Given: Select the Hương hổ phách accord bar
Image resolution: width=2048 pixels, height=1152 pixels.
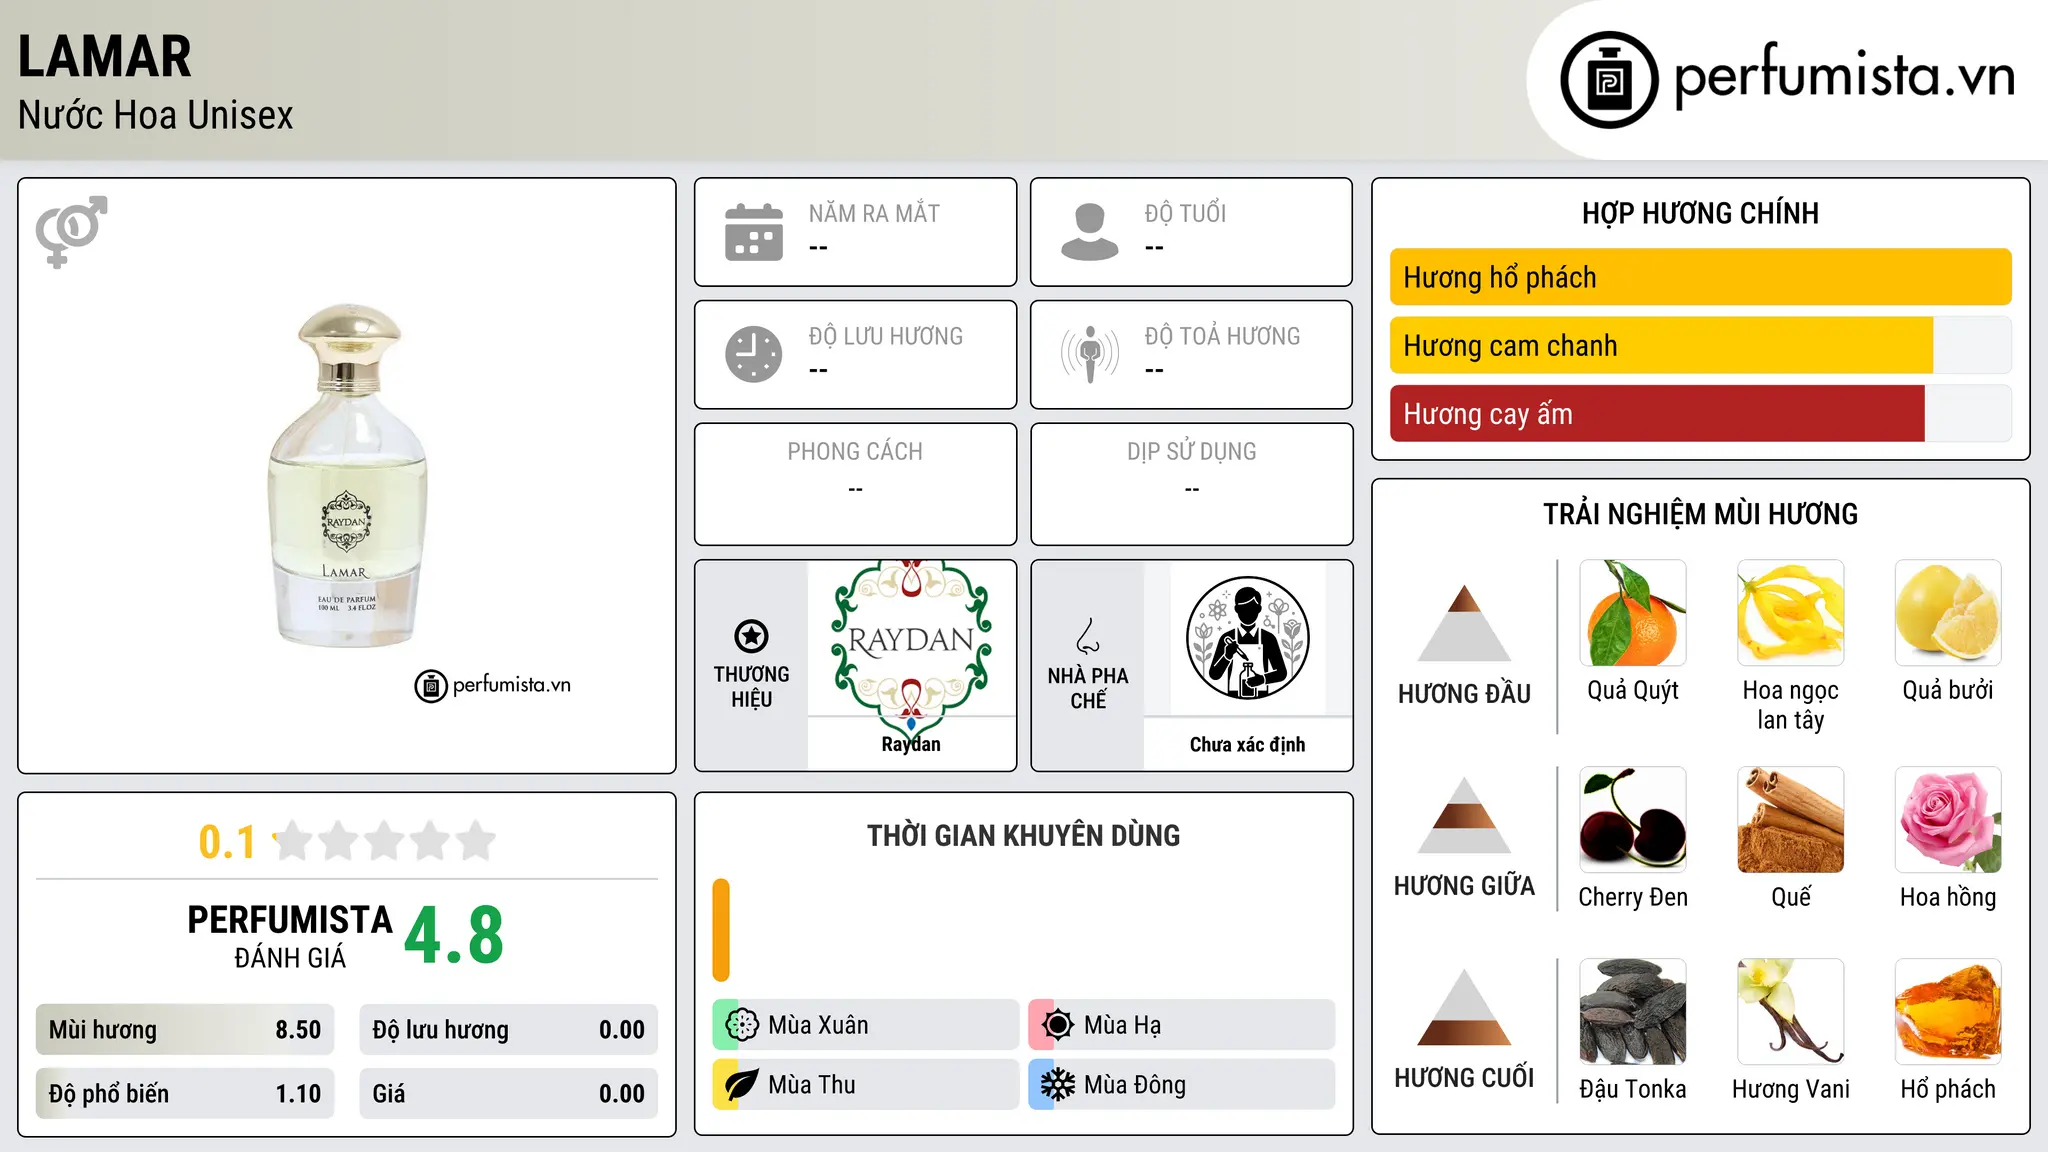Looking at the screenshot, I should click(1700, 277).
